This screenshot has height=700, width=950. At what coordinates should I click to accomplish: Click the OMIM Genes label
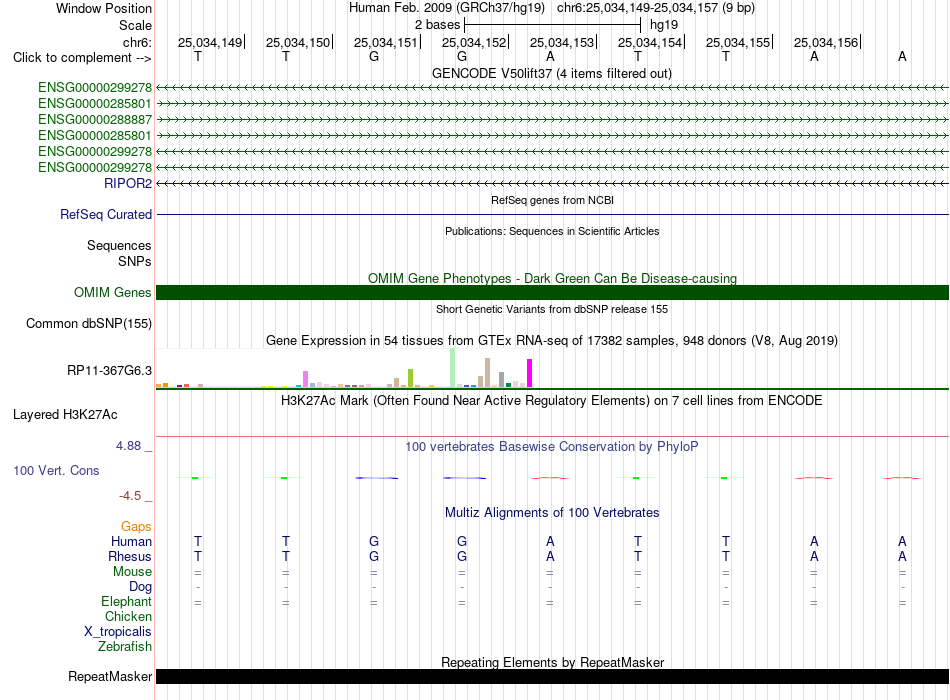pos(112,293)
